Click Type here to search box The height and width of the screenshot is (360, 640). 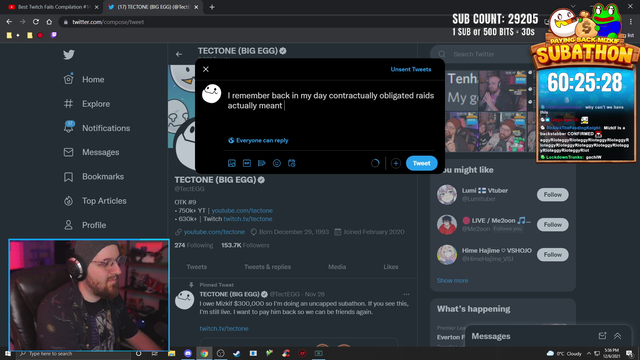click(x=73, y=353)
